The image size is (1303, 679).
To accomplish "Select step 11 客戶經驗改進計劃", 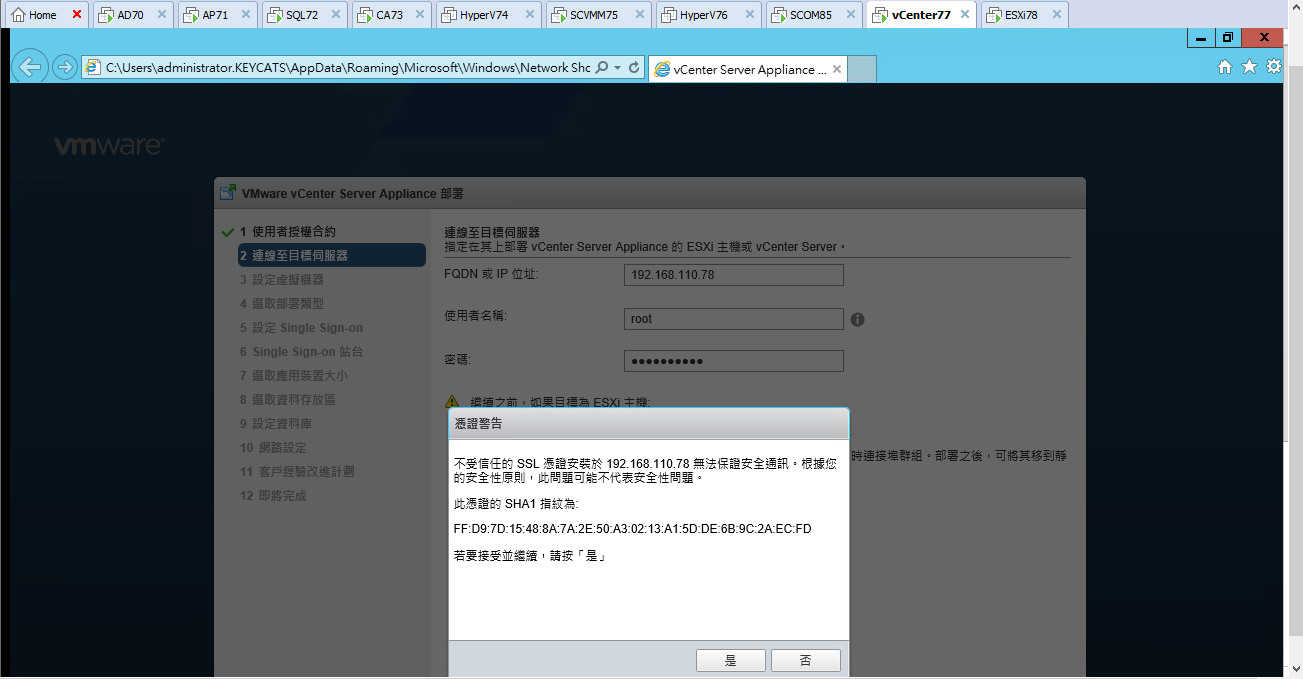I will [x=297, y=471].
